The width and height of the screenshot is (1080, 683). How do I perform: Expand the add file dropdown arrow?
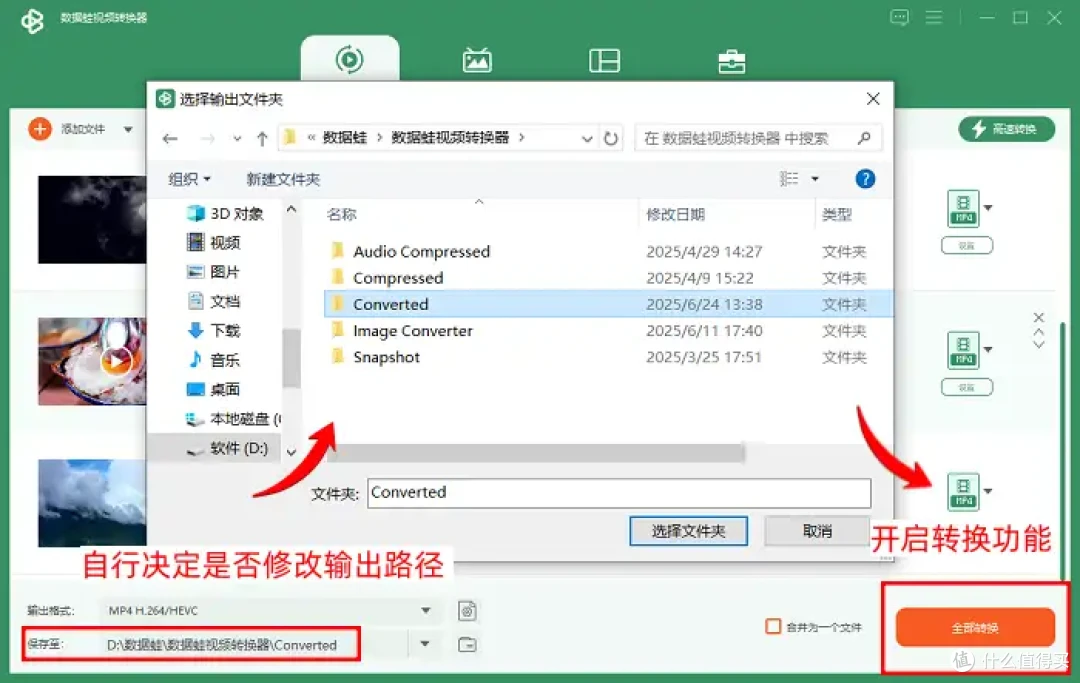[127, 129]
